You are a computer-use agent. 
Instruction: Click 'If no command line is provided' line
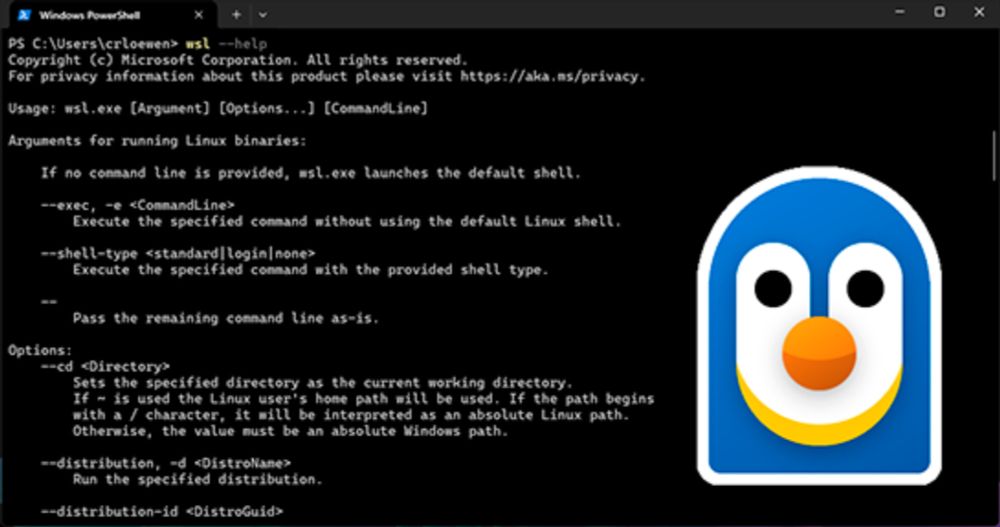pyautogui.click(x=311, y=173)
